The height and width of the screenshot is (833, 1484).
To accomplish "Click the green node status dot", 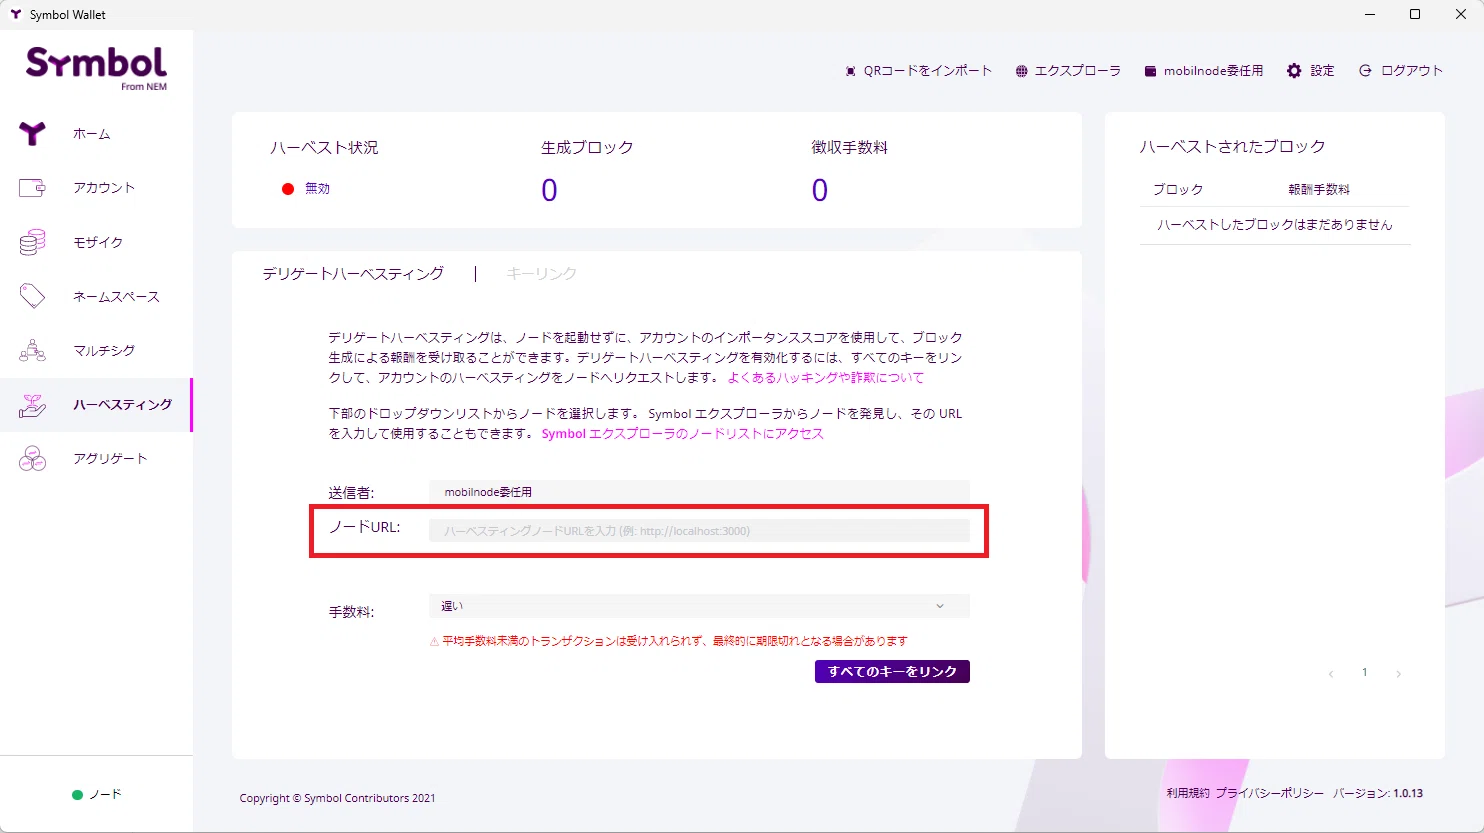I will [77, 795].
